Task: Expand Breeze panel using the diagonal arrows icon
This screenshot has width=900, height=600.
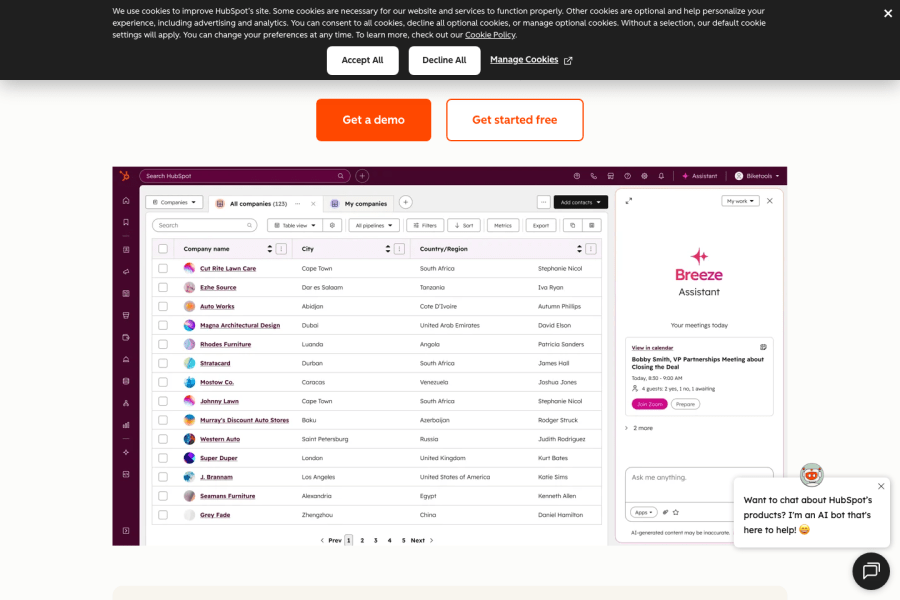Action: 629,200
